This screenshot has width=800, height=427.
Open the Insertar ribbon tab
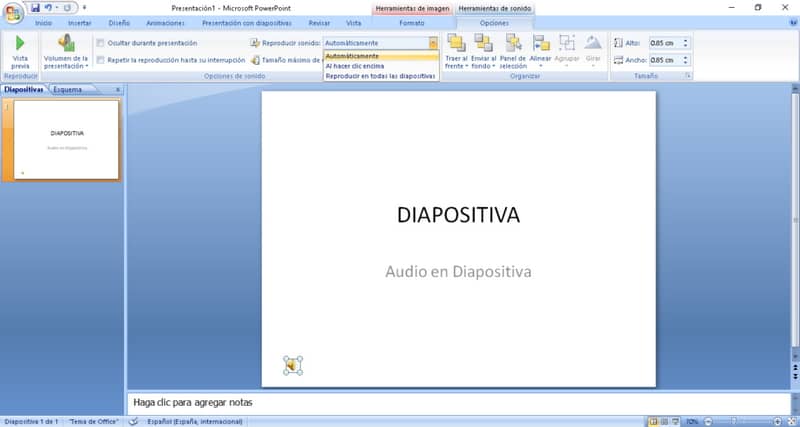click(x=79, y=22)
